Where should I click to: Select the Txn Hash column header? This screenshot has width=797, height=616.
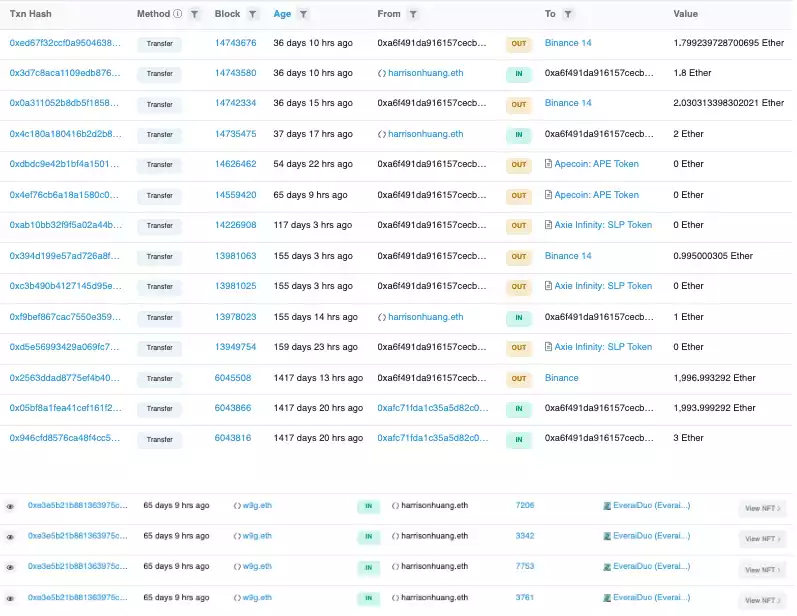click(x=30, y=14)
